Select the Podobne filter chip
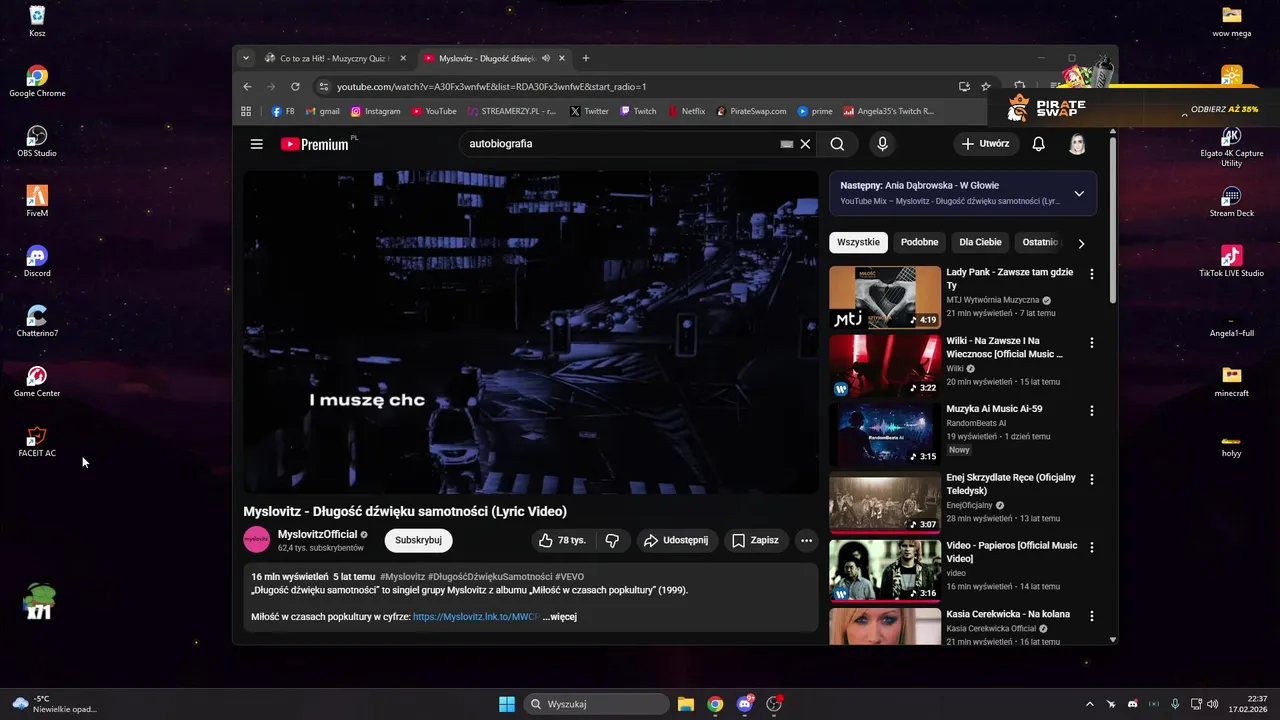This screenshot has width=1280, height=720. click(x=919, y=242)
